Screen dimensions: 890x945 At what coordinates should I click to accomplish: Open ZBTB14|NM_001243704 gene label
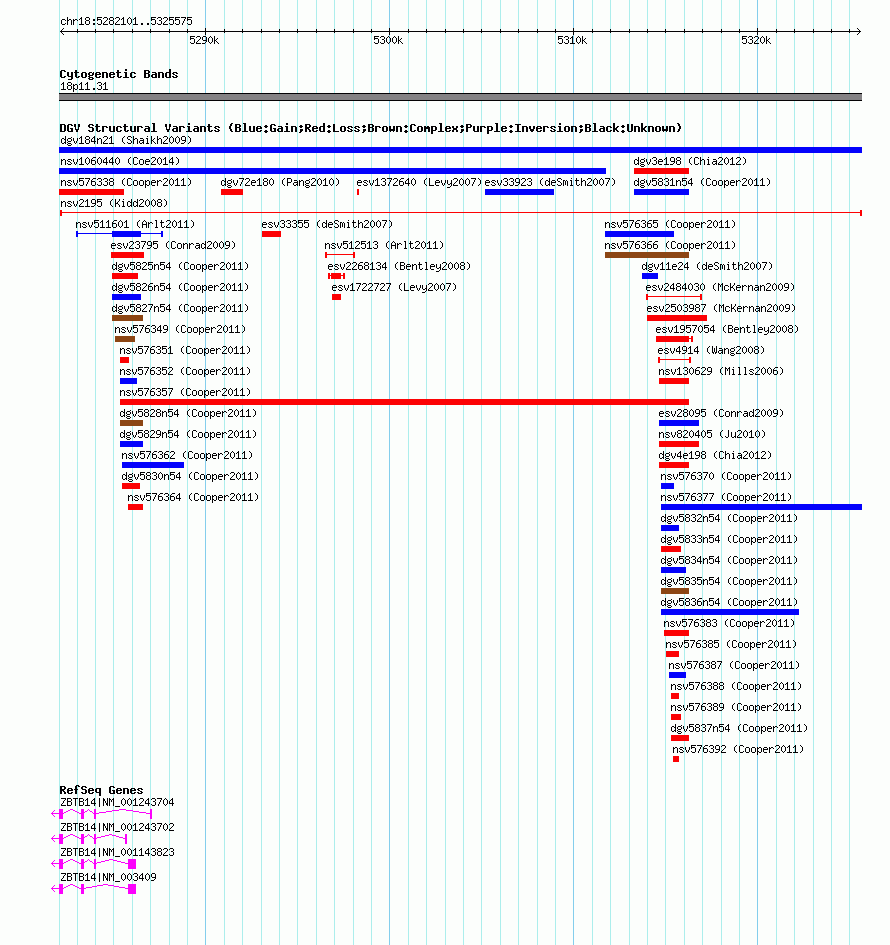(117, 803)
